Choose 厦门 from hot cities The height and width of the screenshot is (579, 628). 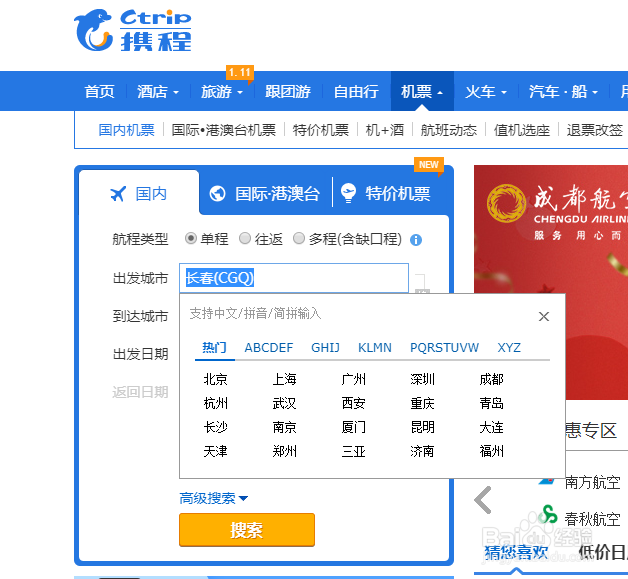tap(353, 427)
